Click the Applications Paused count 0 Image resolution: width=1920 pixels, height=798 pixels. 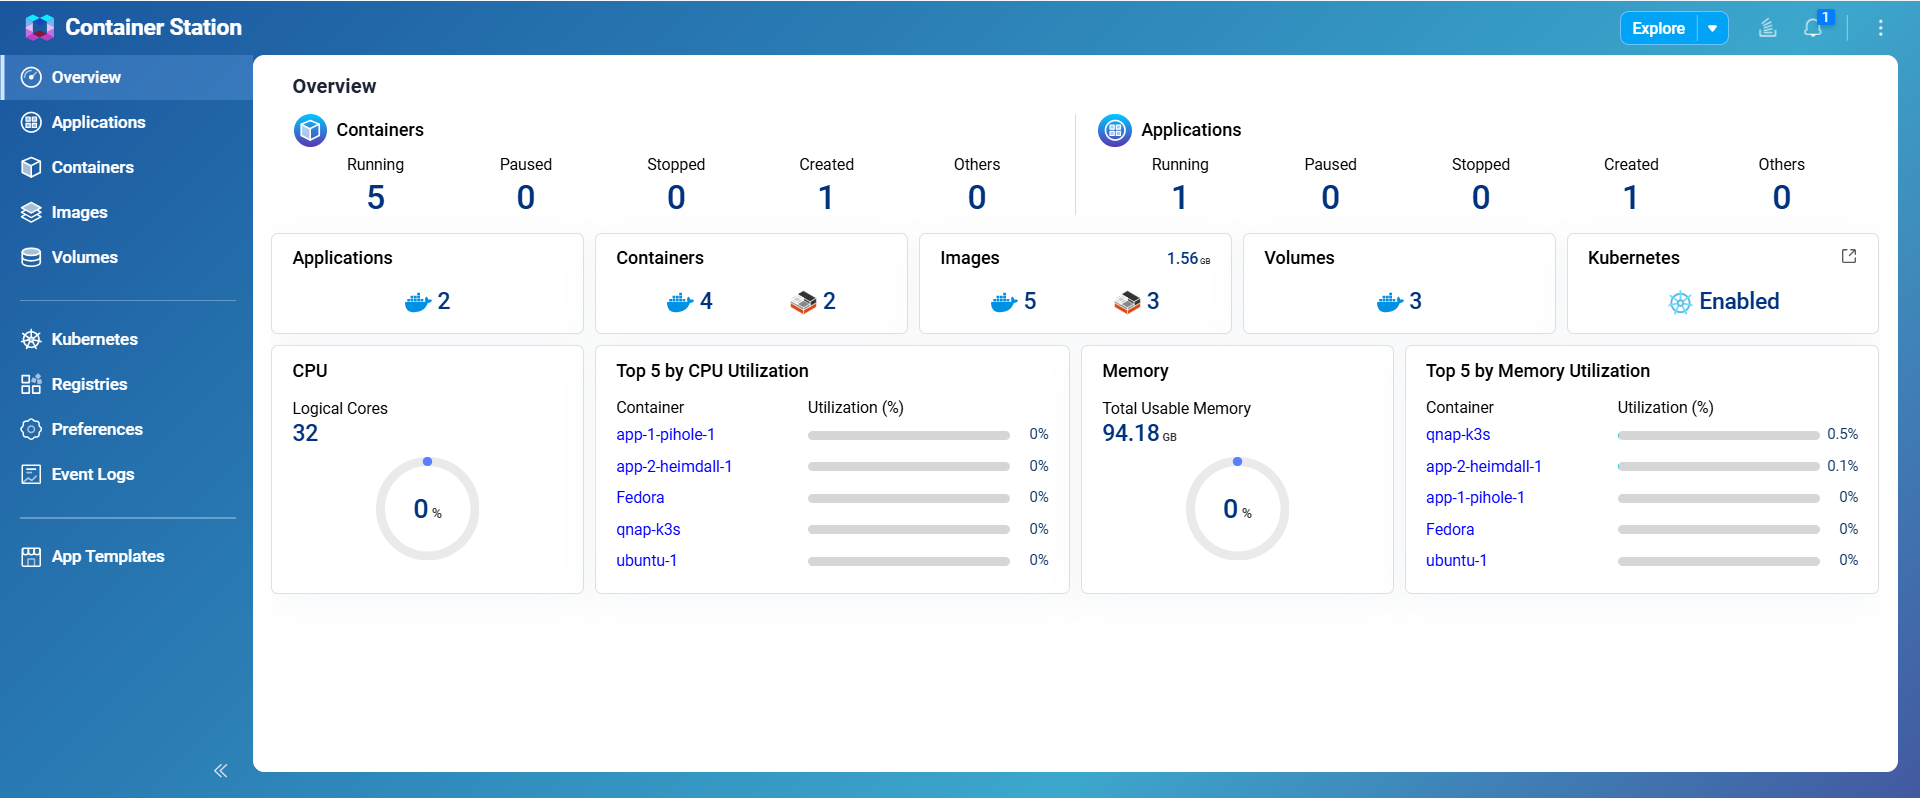point(1330,198)
